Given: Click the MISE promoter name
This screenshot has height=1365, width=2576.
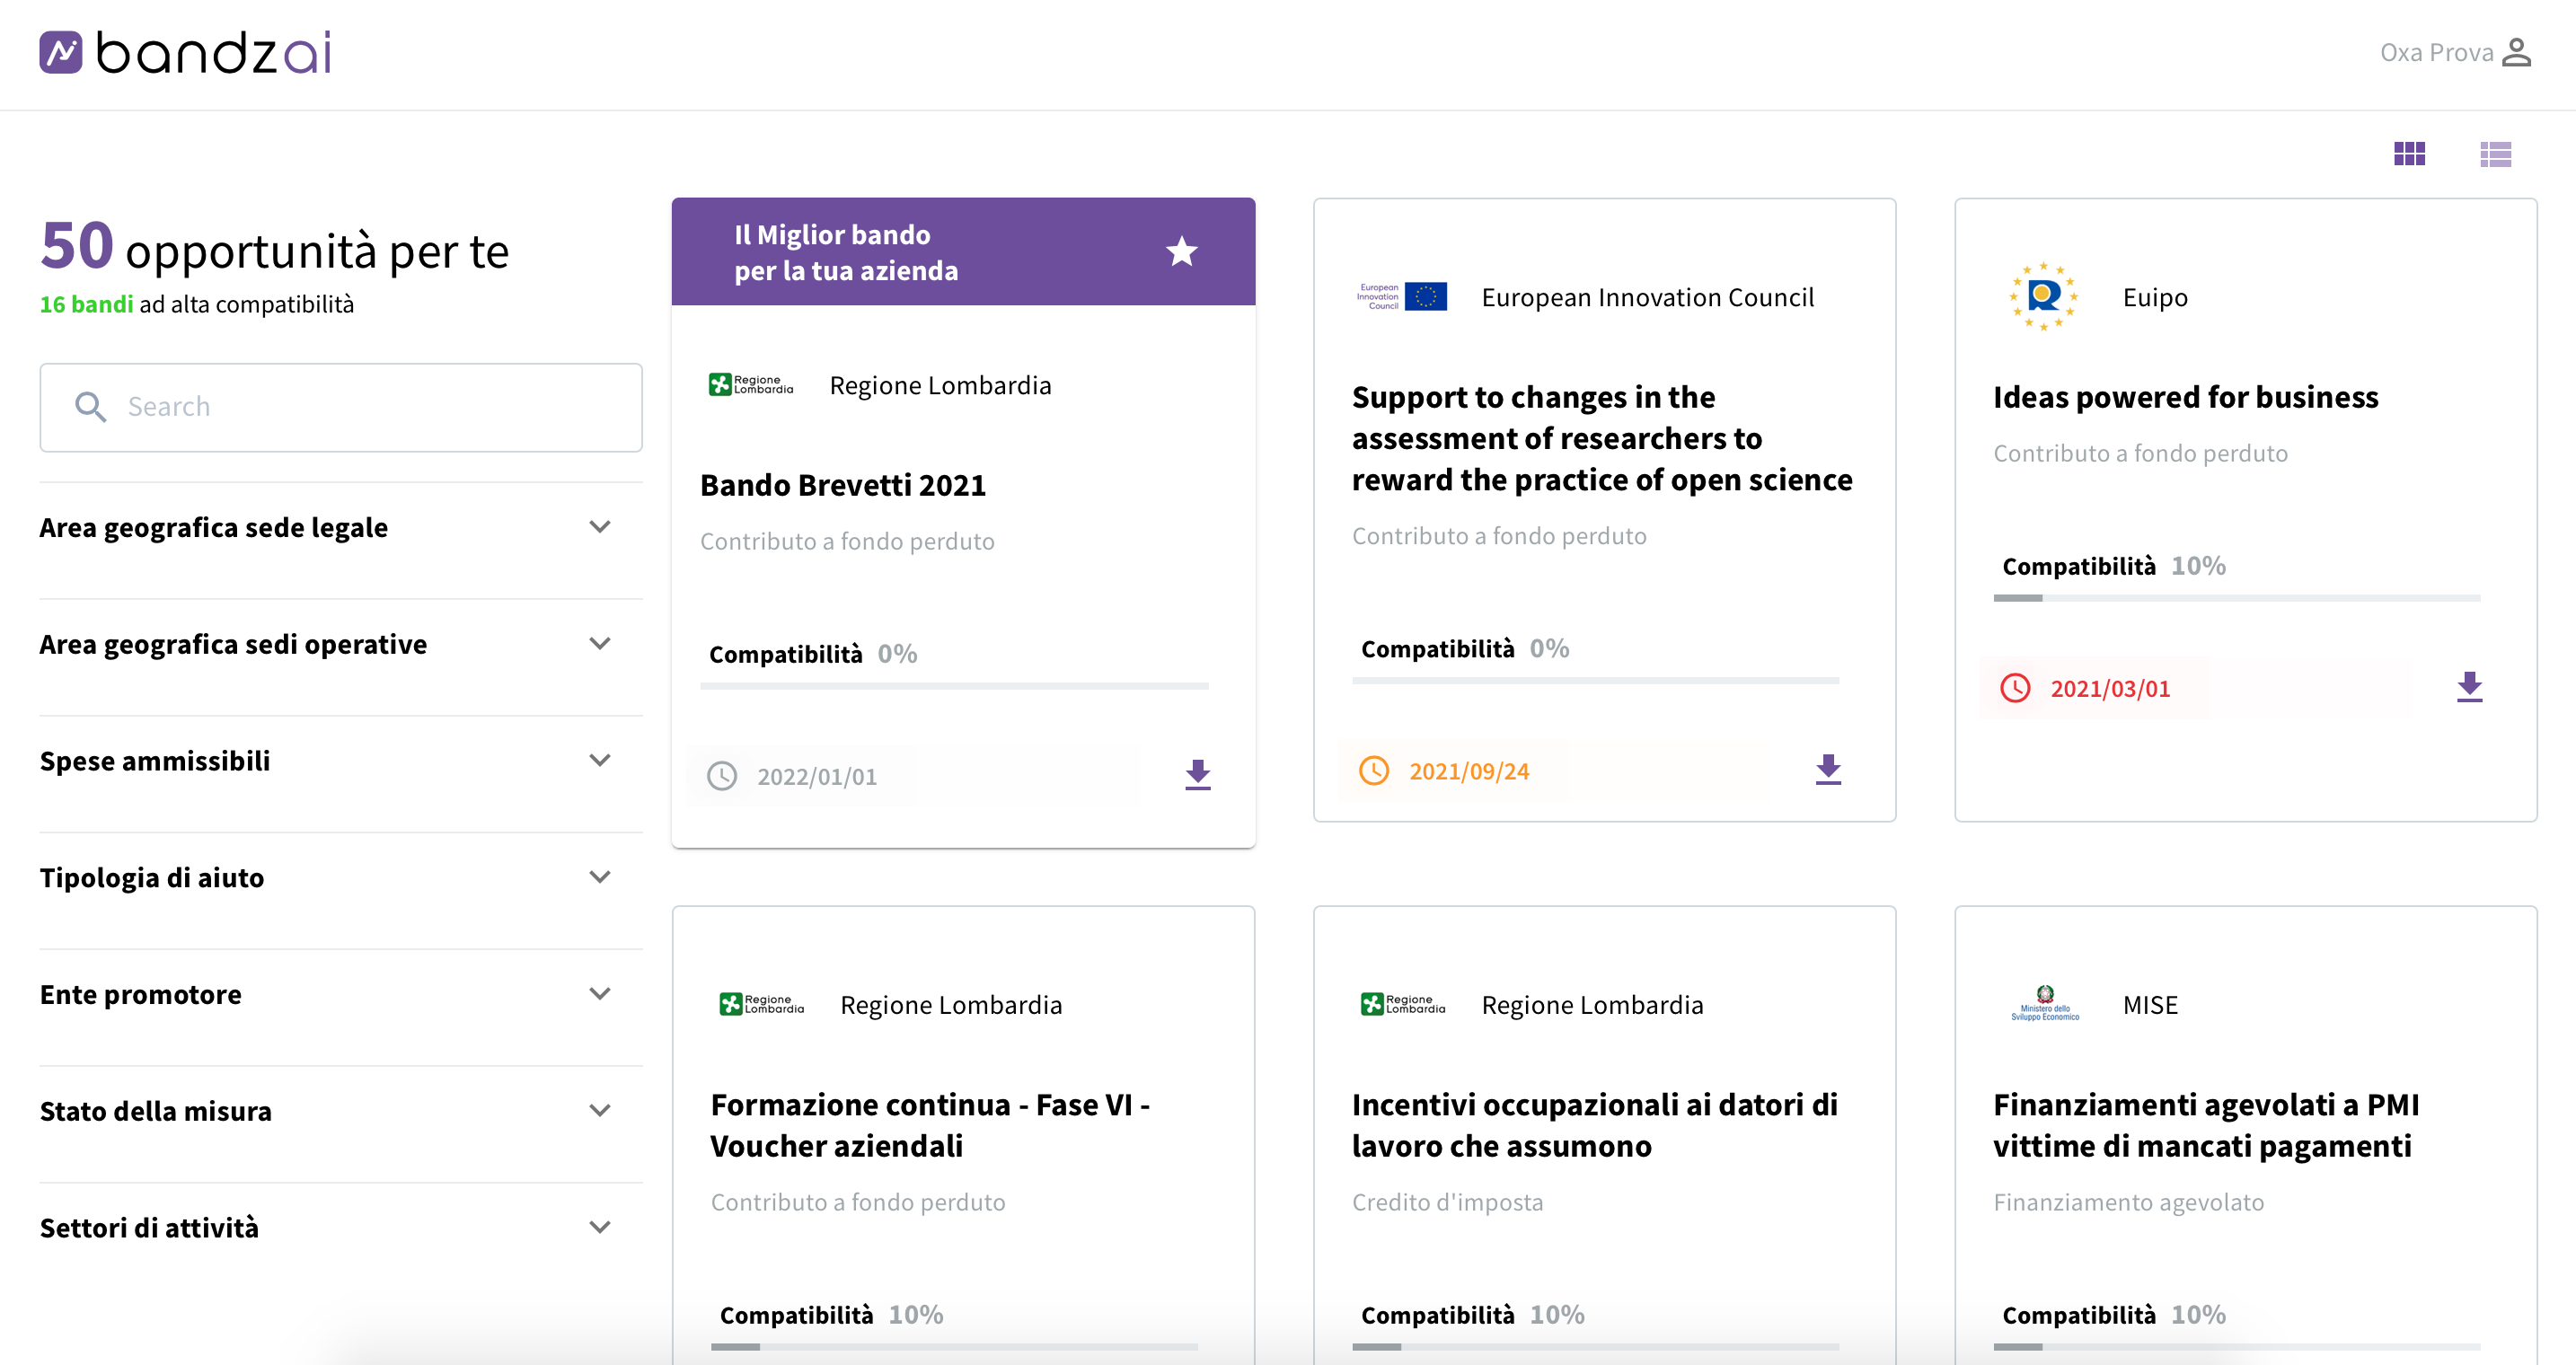Looking at the screenshot, I should (x=2150, y=1005).
